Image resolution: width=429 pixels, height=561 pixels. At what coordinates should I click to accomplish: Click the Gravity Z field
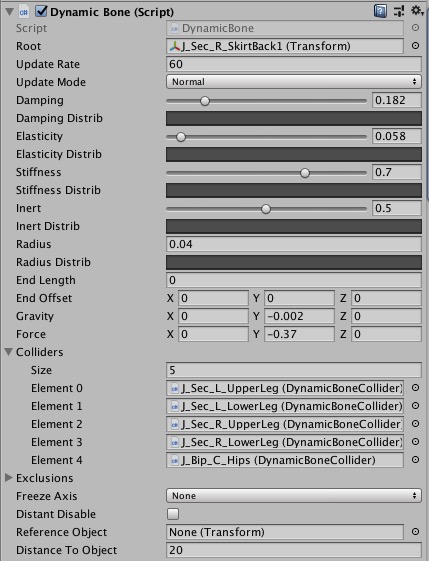pos(386,316)
